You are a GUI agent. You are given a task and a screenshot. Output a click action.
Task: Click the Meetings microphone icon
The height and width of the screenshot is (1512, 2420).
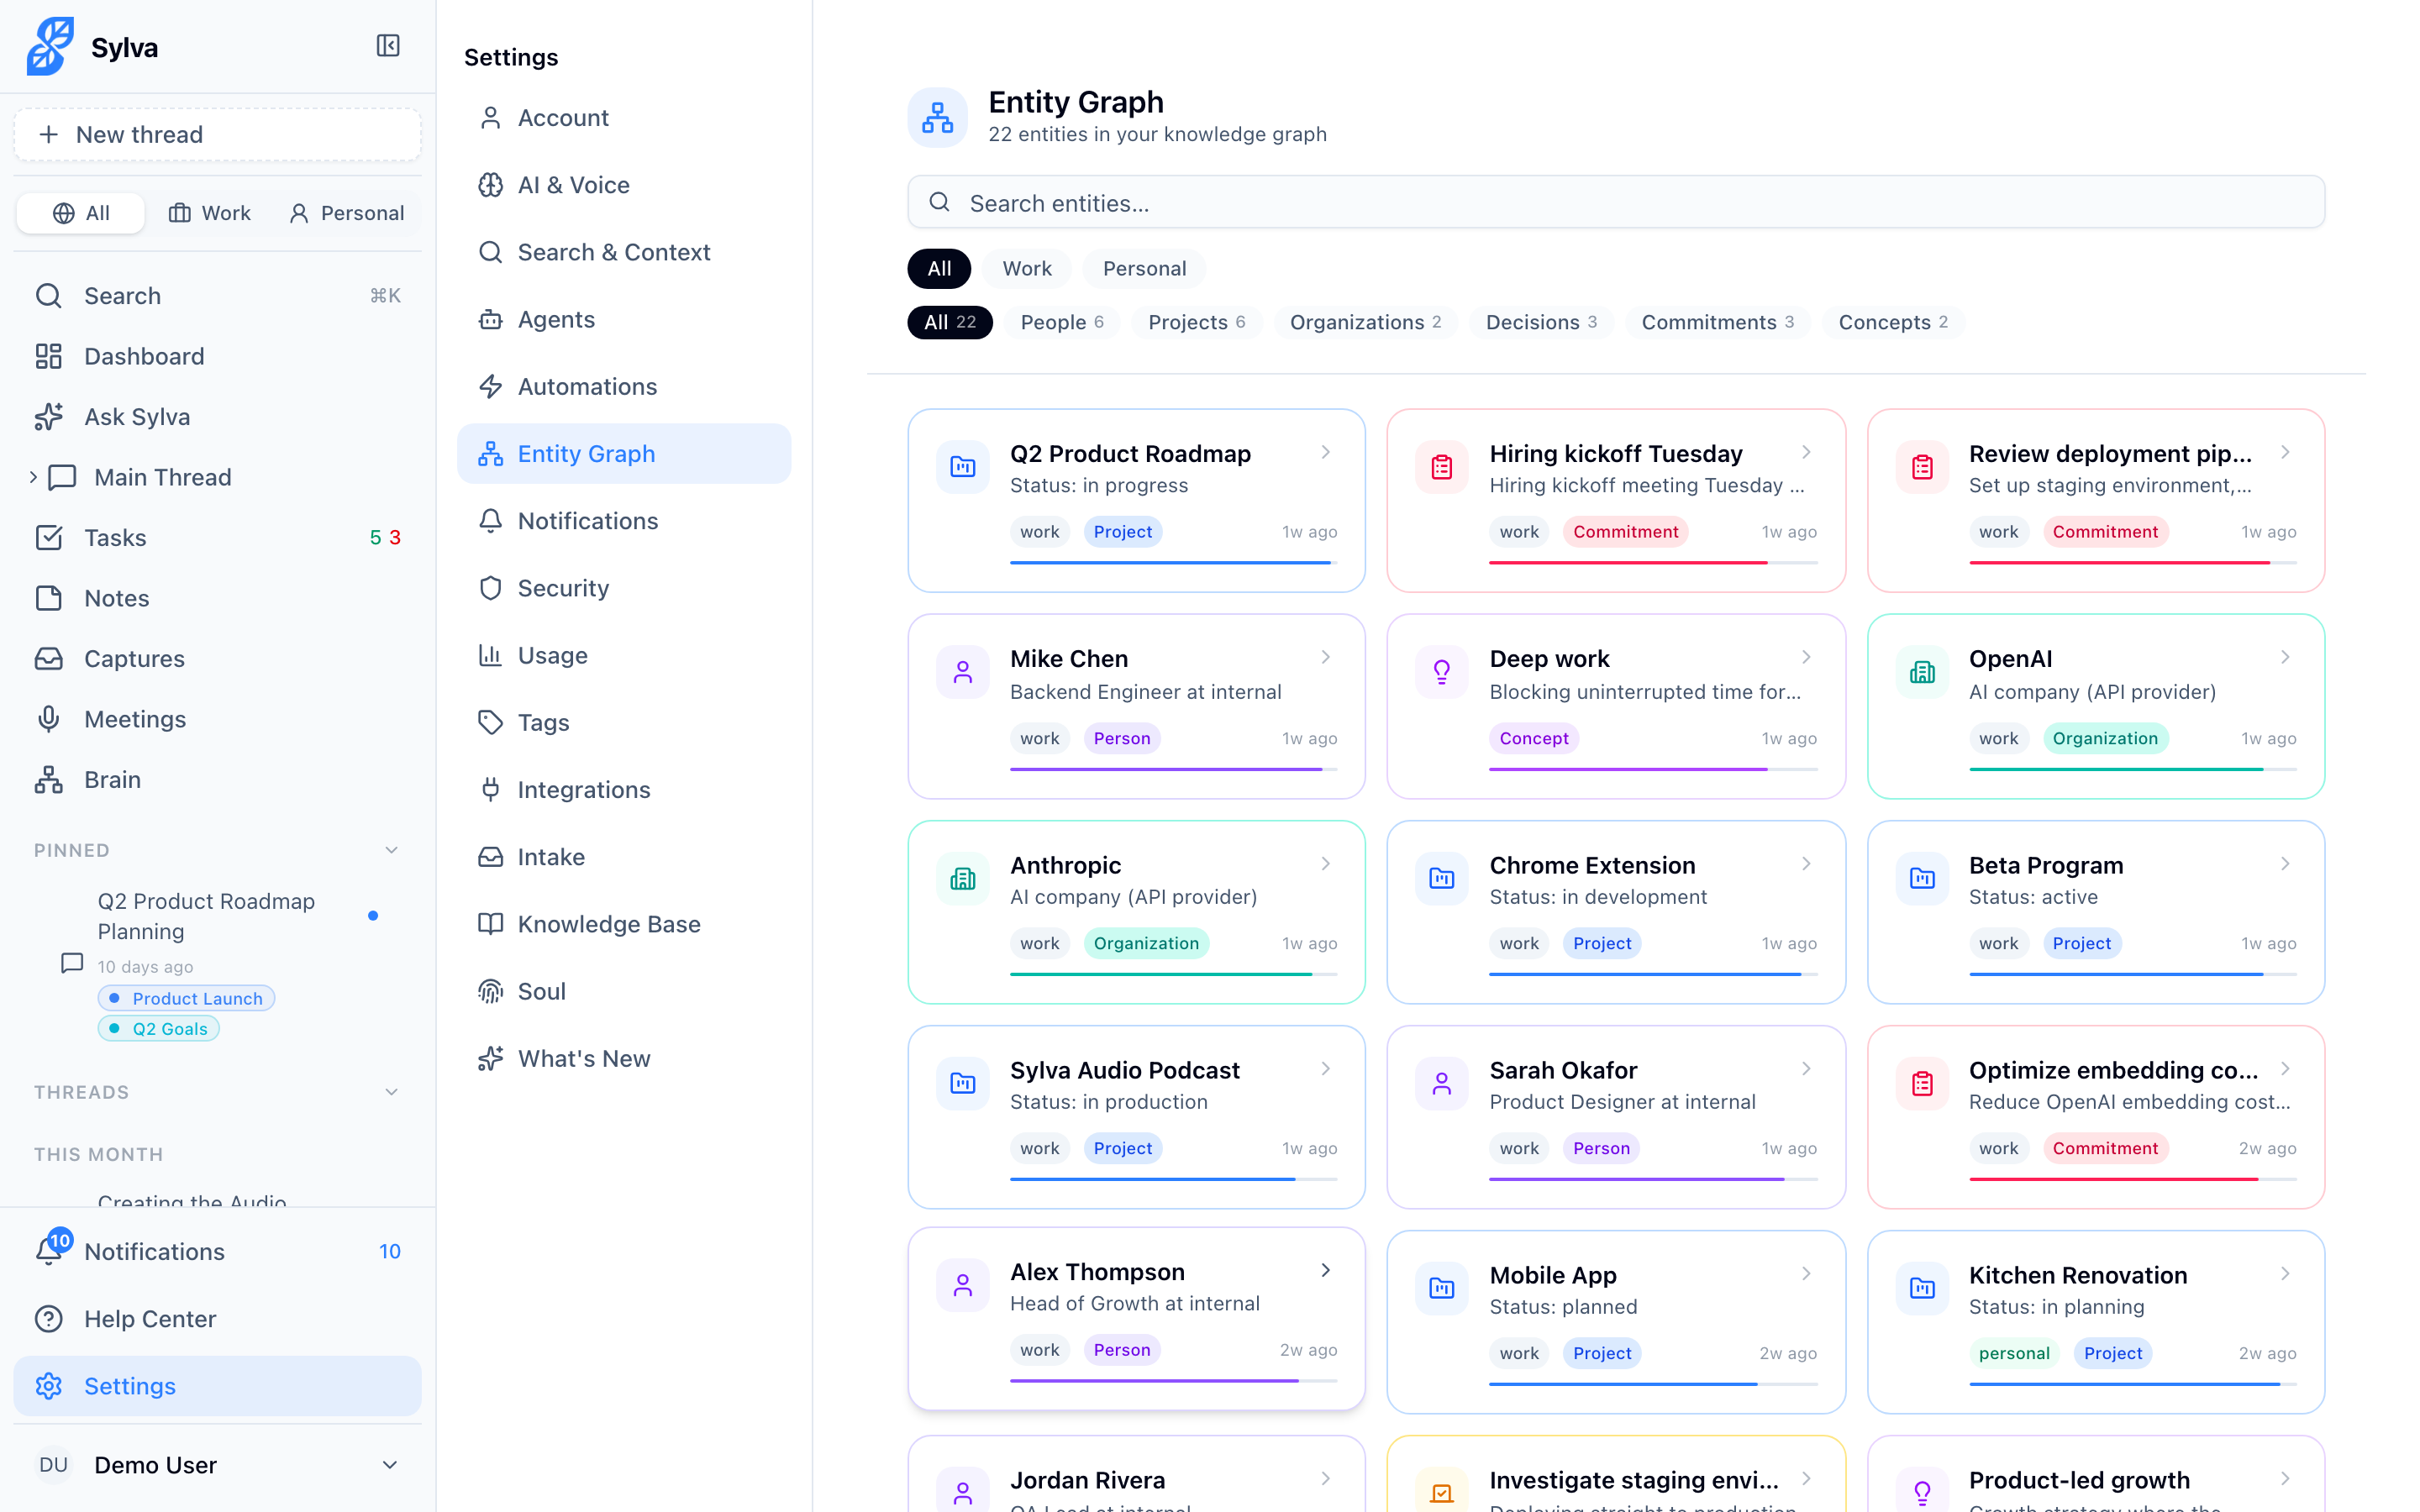tap(48, 719)
